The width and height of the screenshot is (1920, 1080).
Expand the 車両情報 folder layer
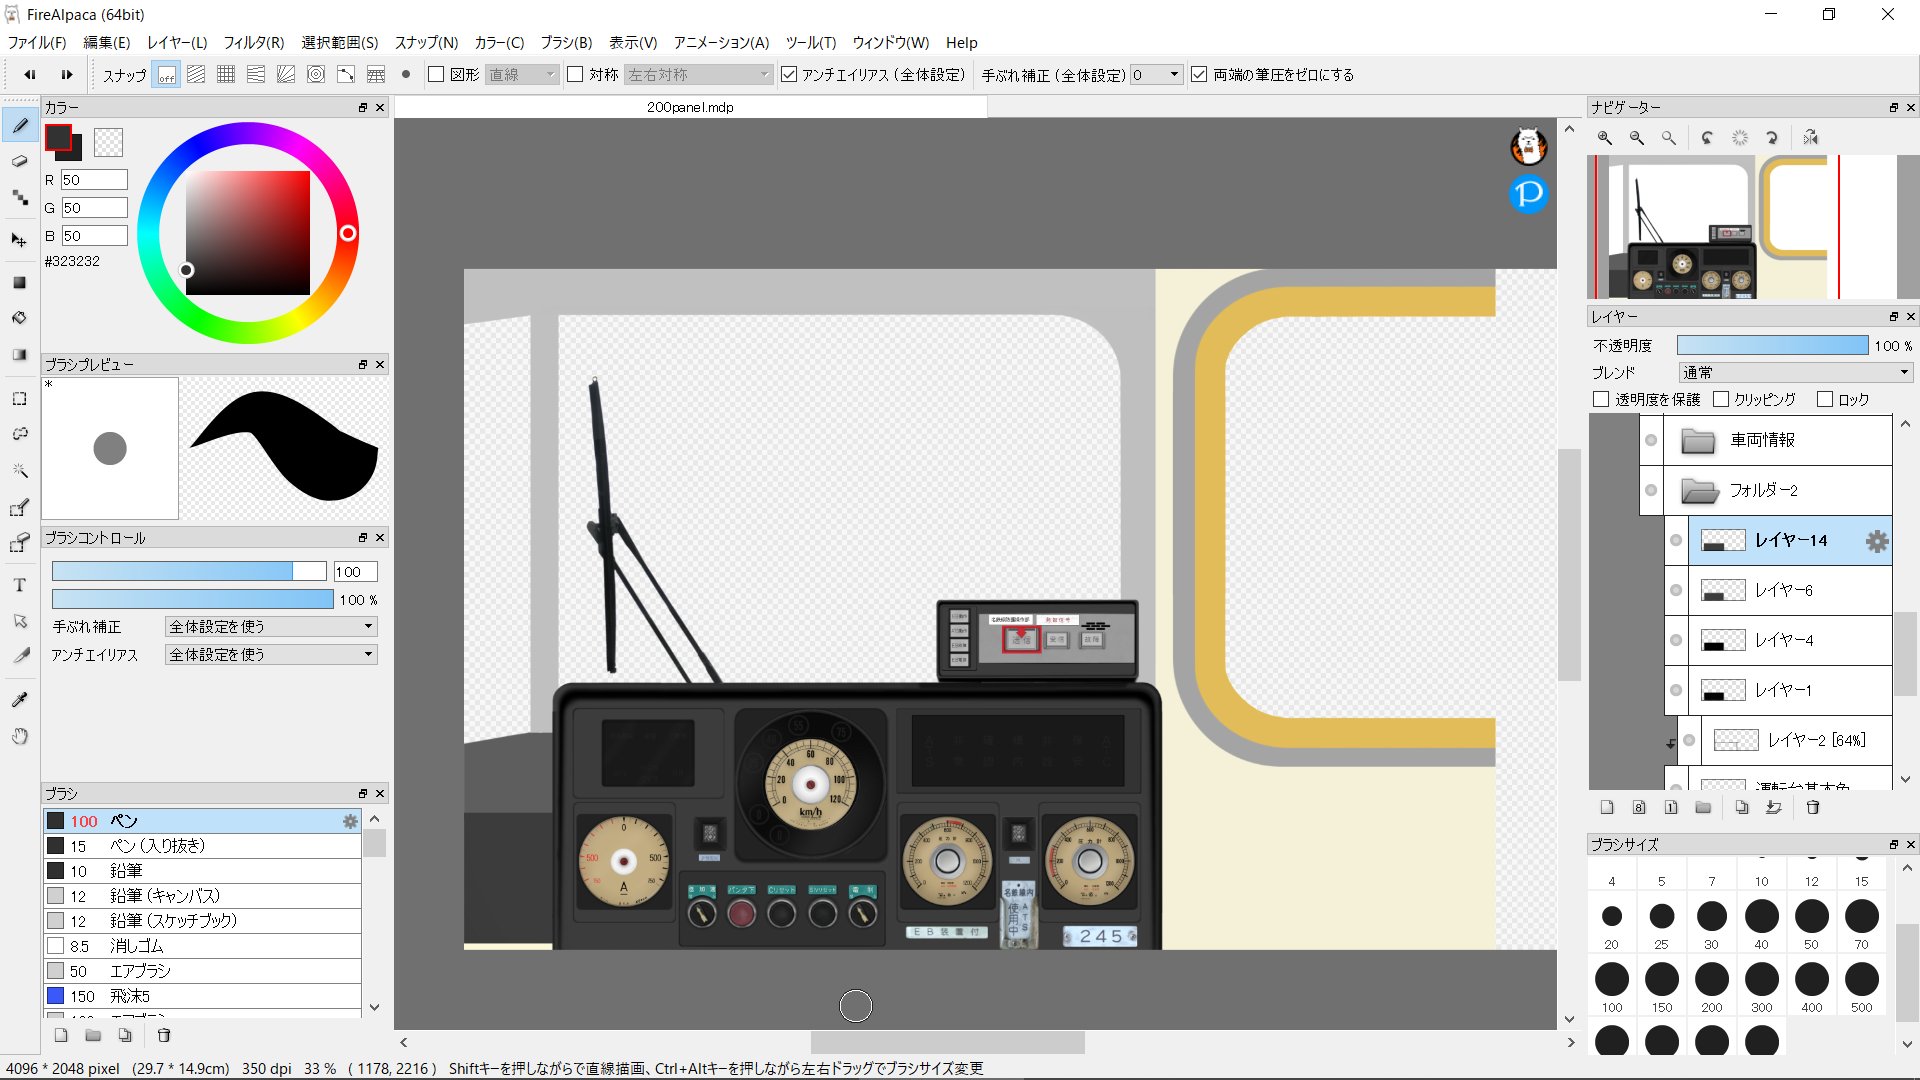click(1698, 441)
